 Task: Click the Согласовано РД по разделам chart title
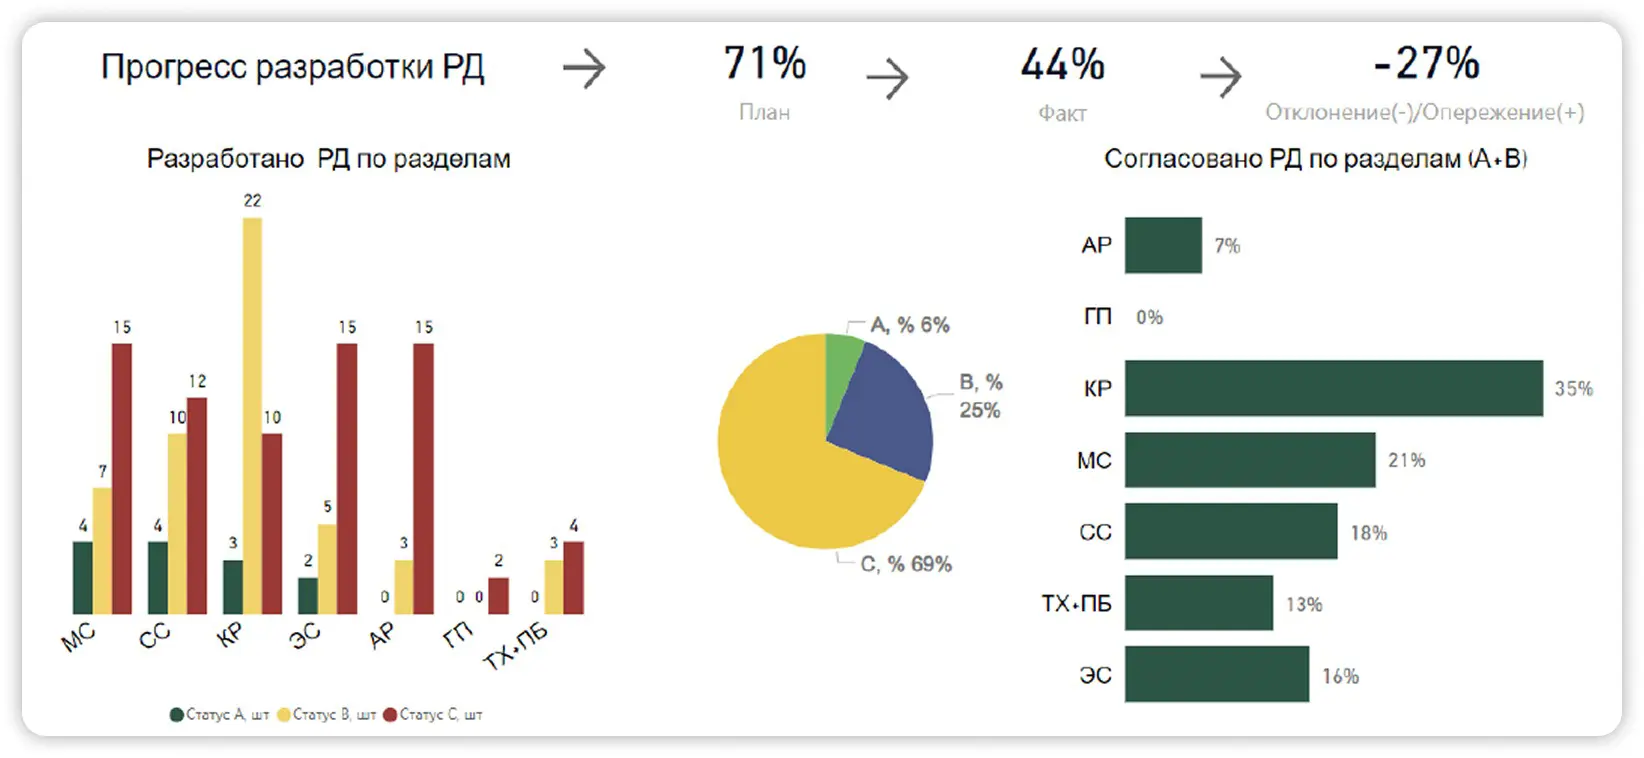(x=1315, y=159)
